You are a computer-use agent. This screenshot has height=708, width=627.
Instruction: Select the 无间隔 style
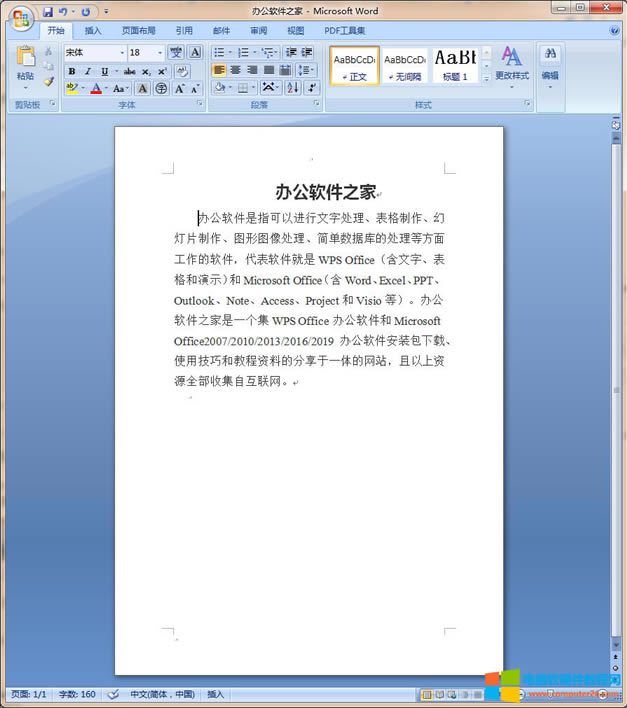405,65
